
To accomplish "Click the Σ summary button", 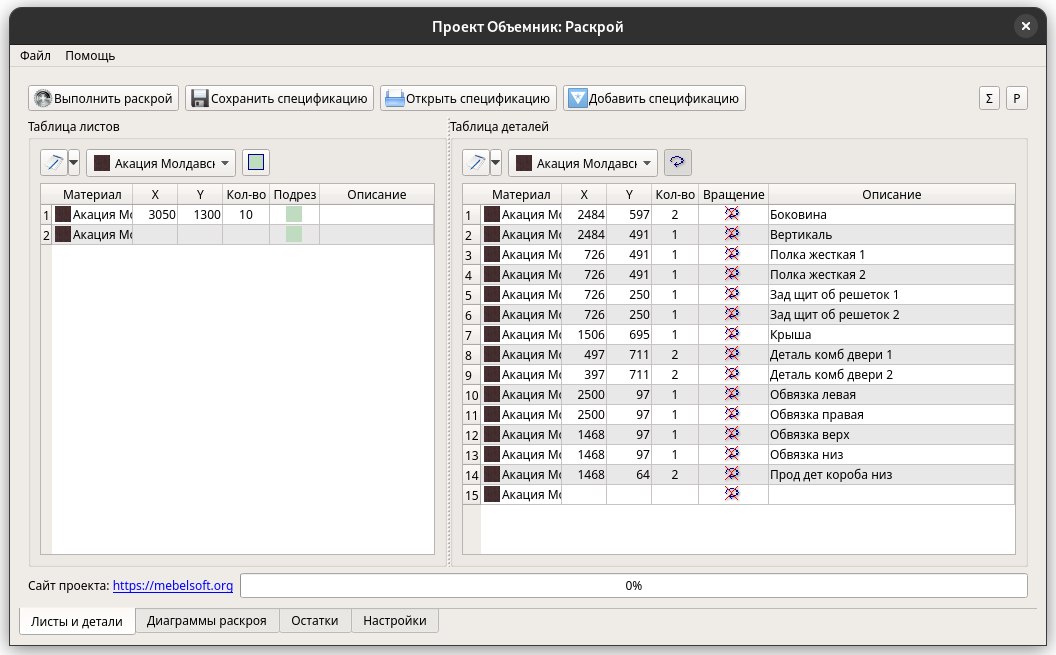I will [989, 98].
